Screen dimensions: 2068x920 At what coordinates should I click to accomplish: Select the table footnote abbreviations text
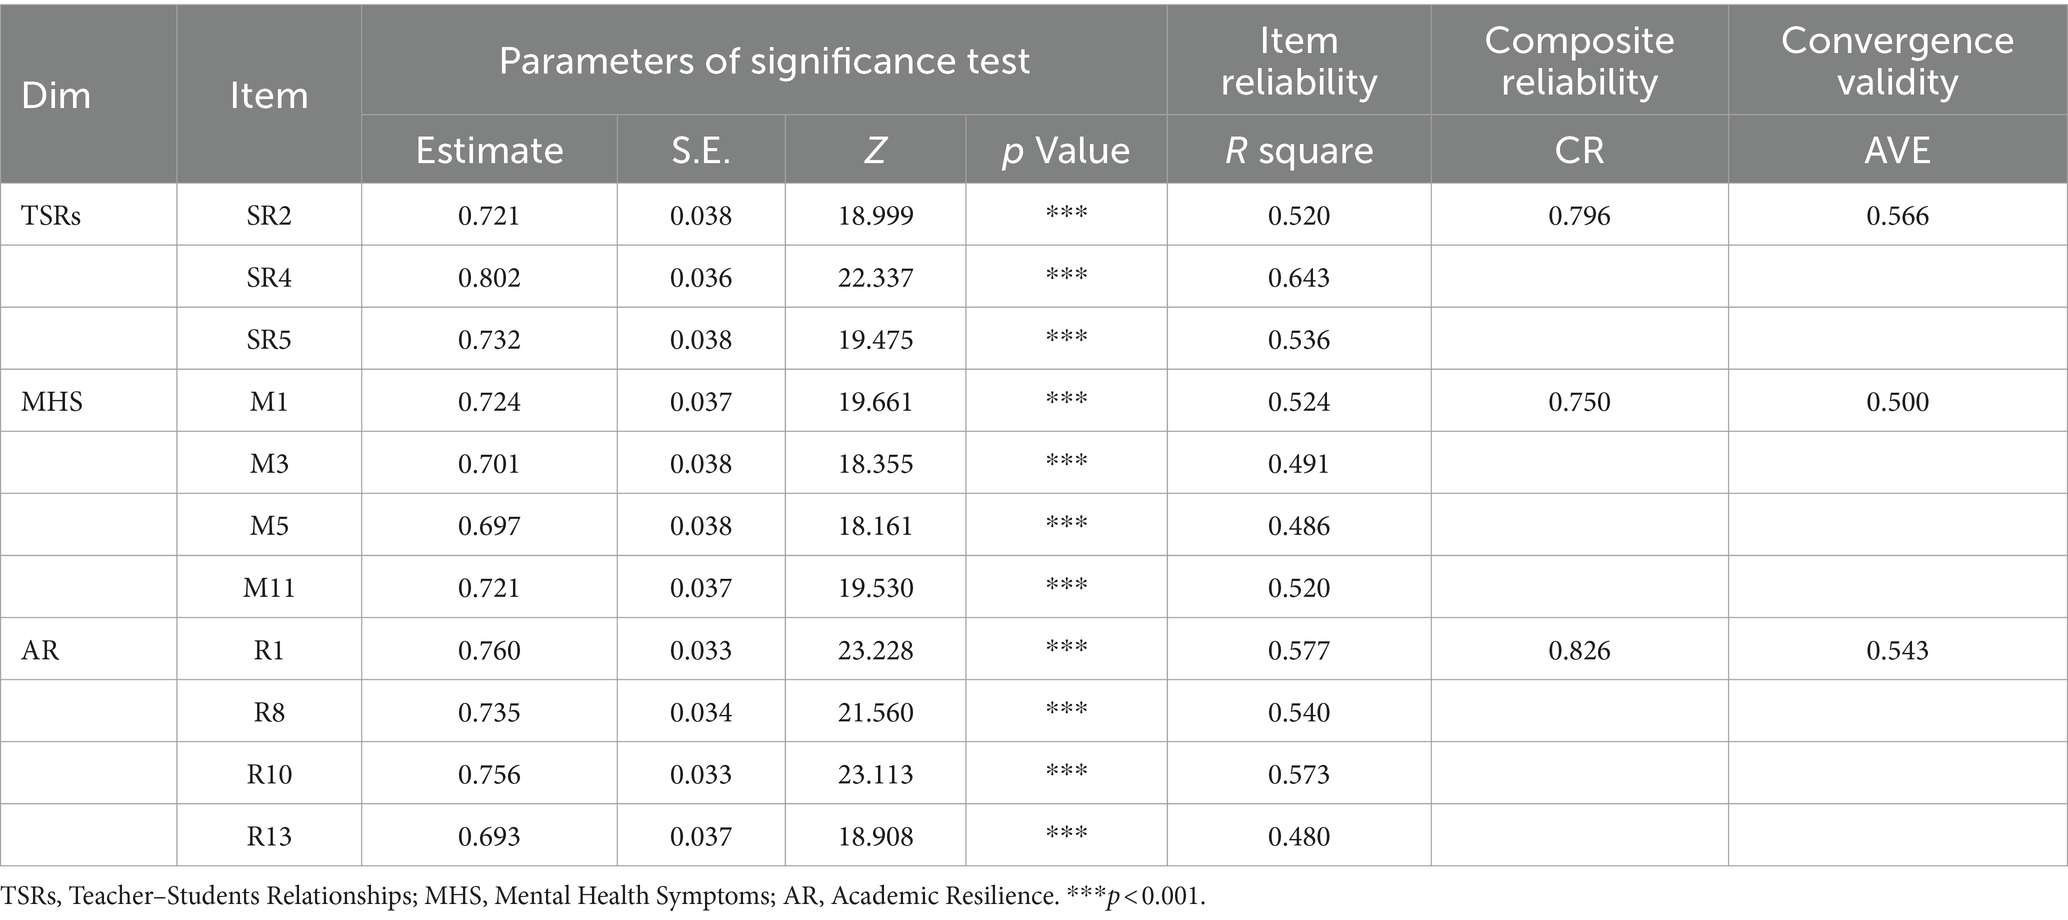pos(603,896)
